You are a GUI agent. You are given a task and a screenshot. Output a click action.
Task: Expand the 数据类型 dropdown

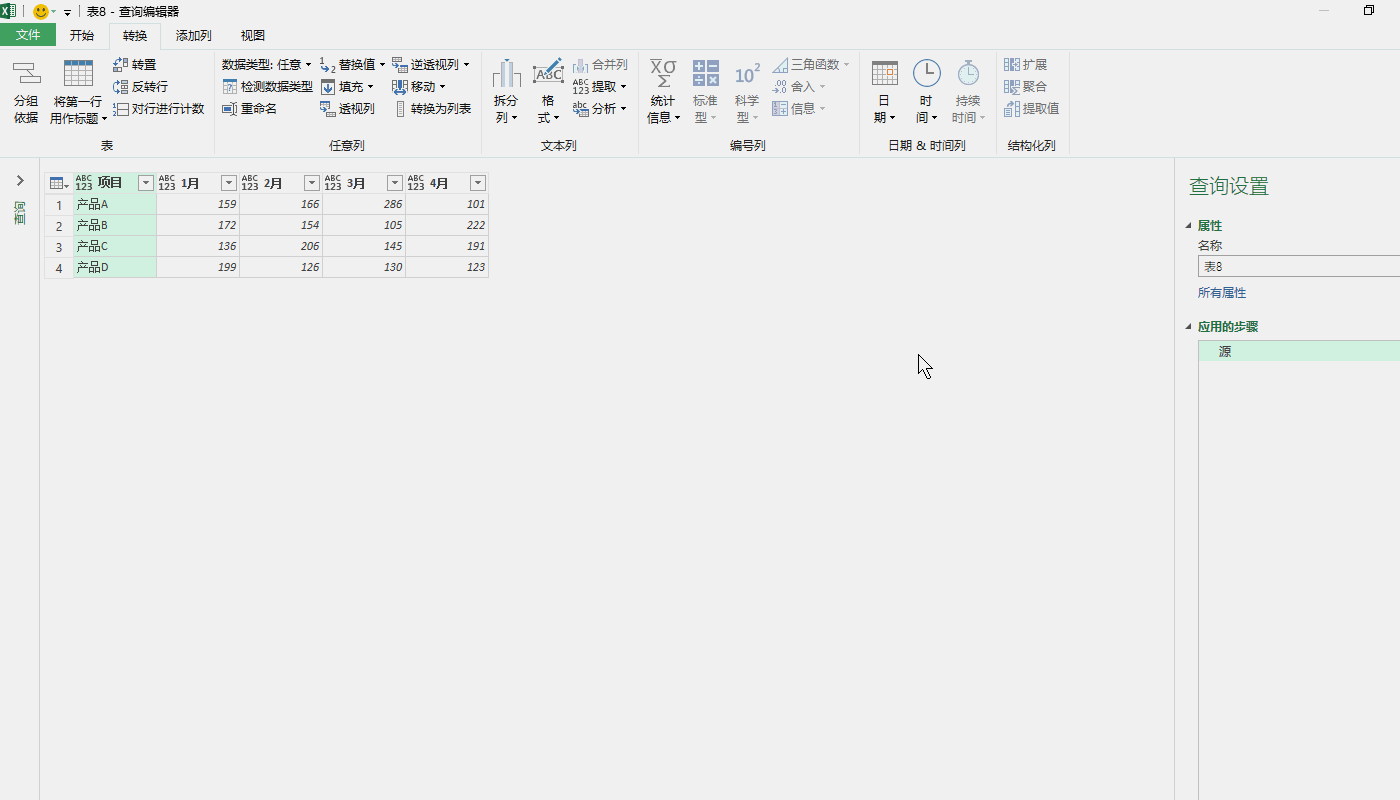tap(308, 64)
